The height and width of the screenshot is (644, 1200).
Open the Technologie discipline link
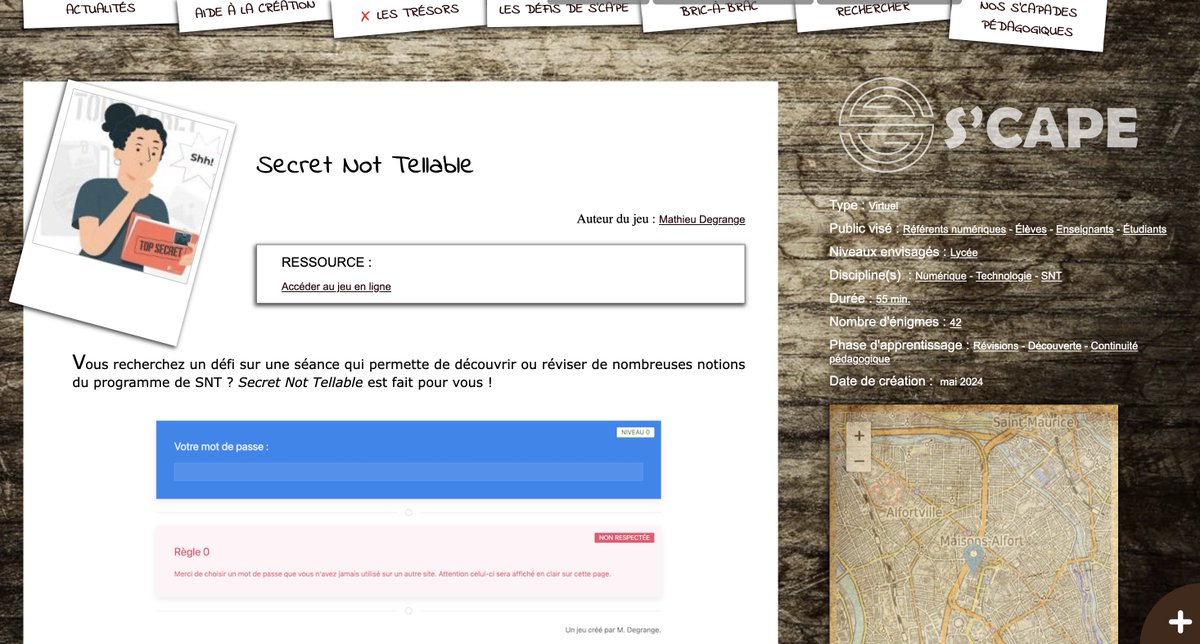1004,276
